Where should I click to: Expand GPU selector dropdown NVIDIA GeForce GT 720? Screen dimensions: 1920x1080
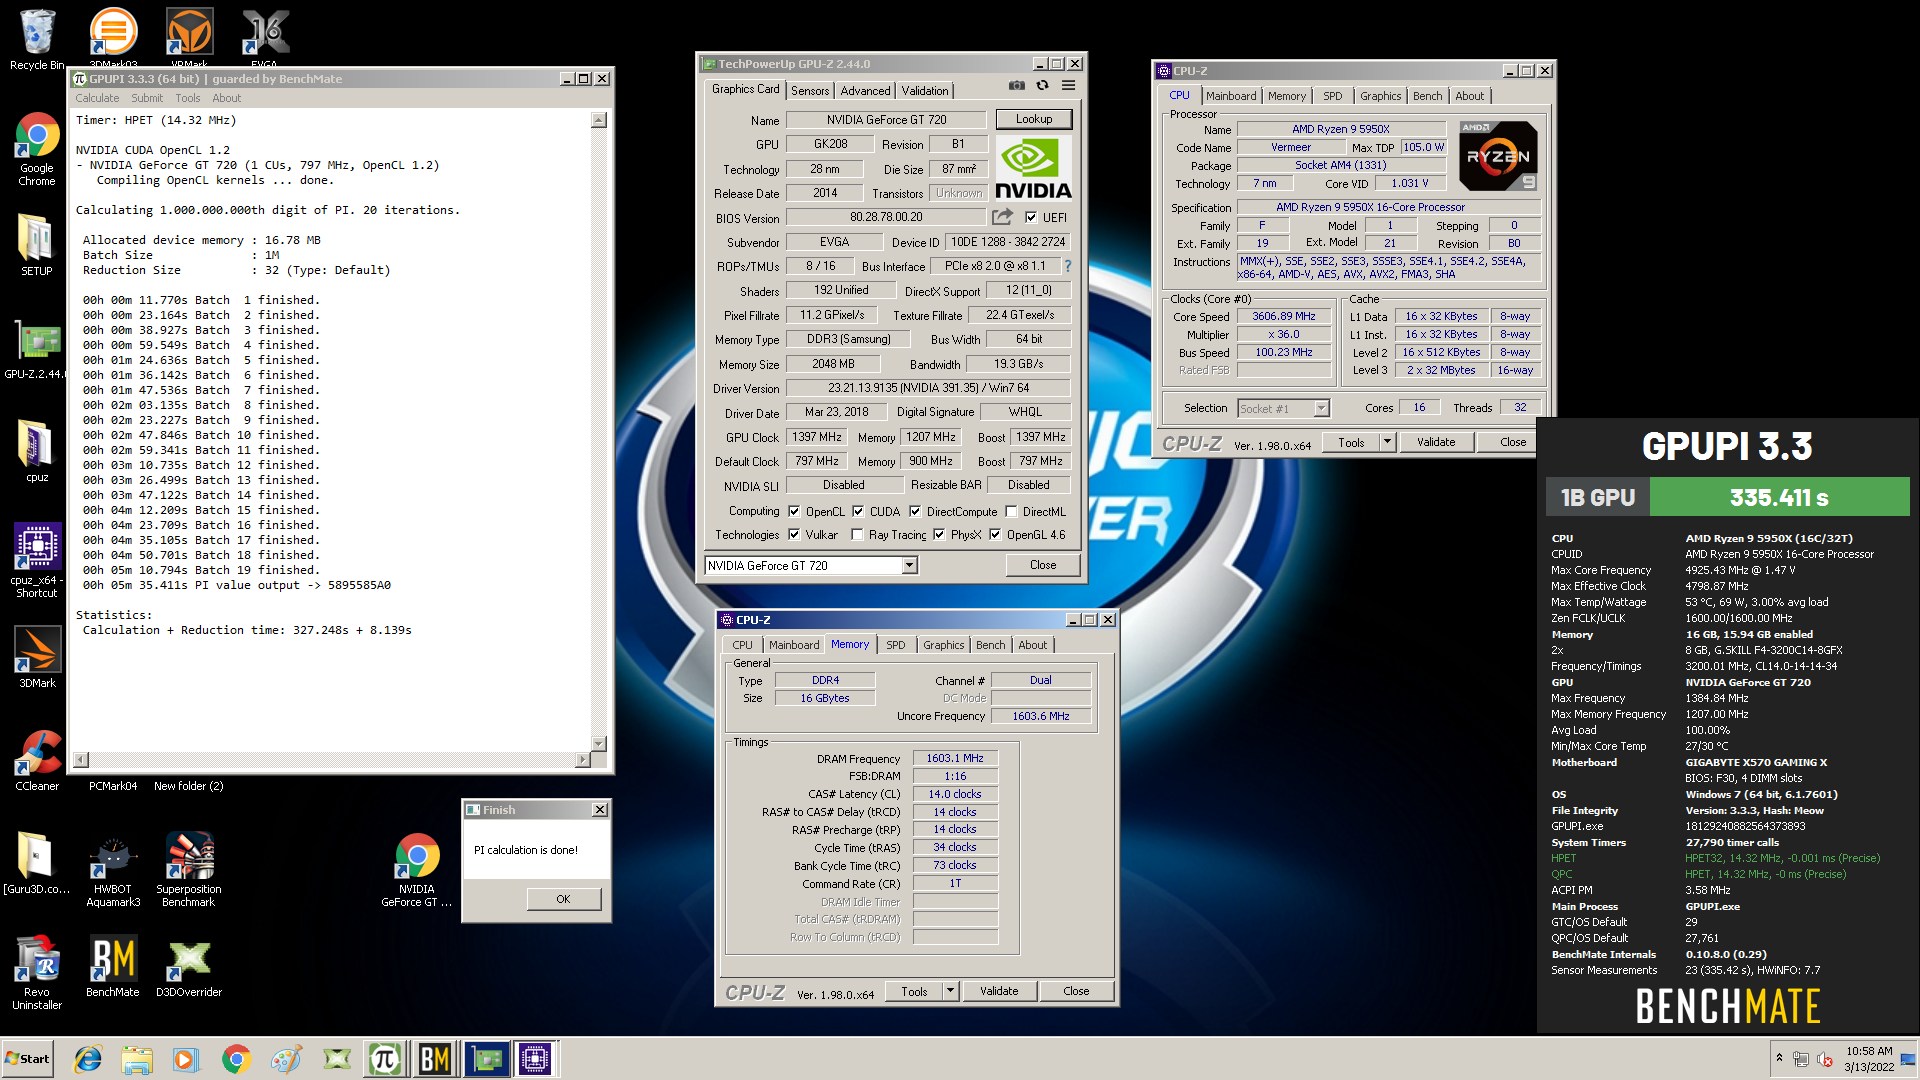coord(909,566)
